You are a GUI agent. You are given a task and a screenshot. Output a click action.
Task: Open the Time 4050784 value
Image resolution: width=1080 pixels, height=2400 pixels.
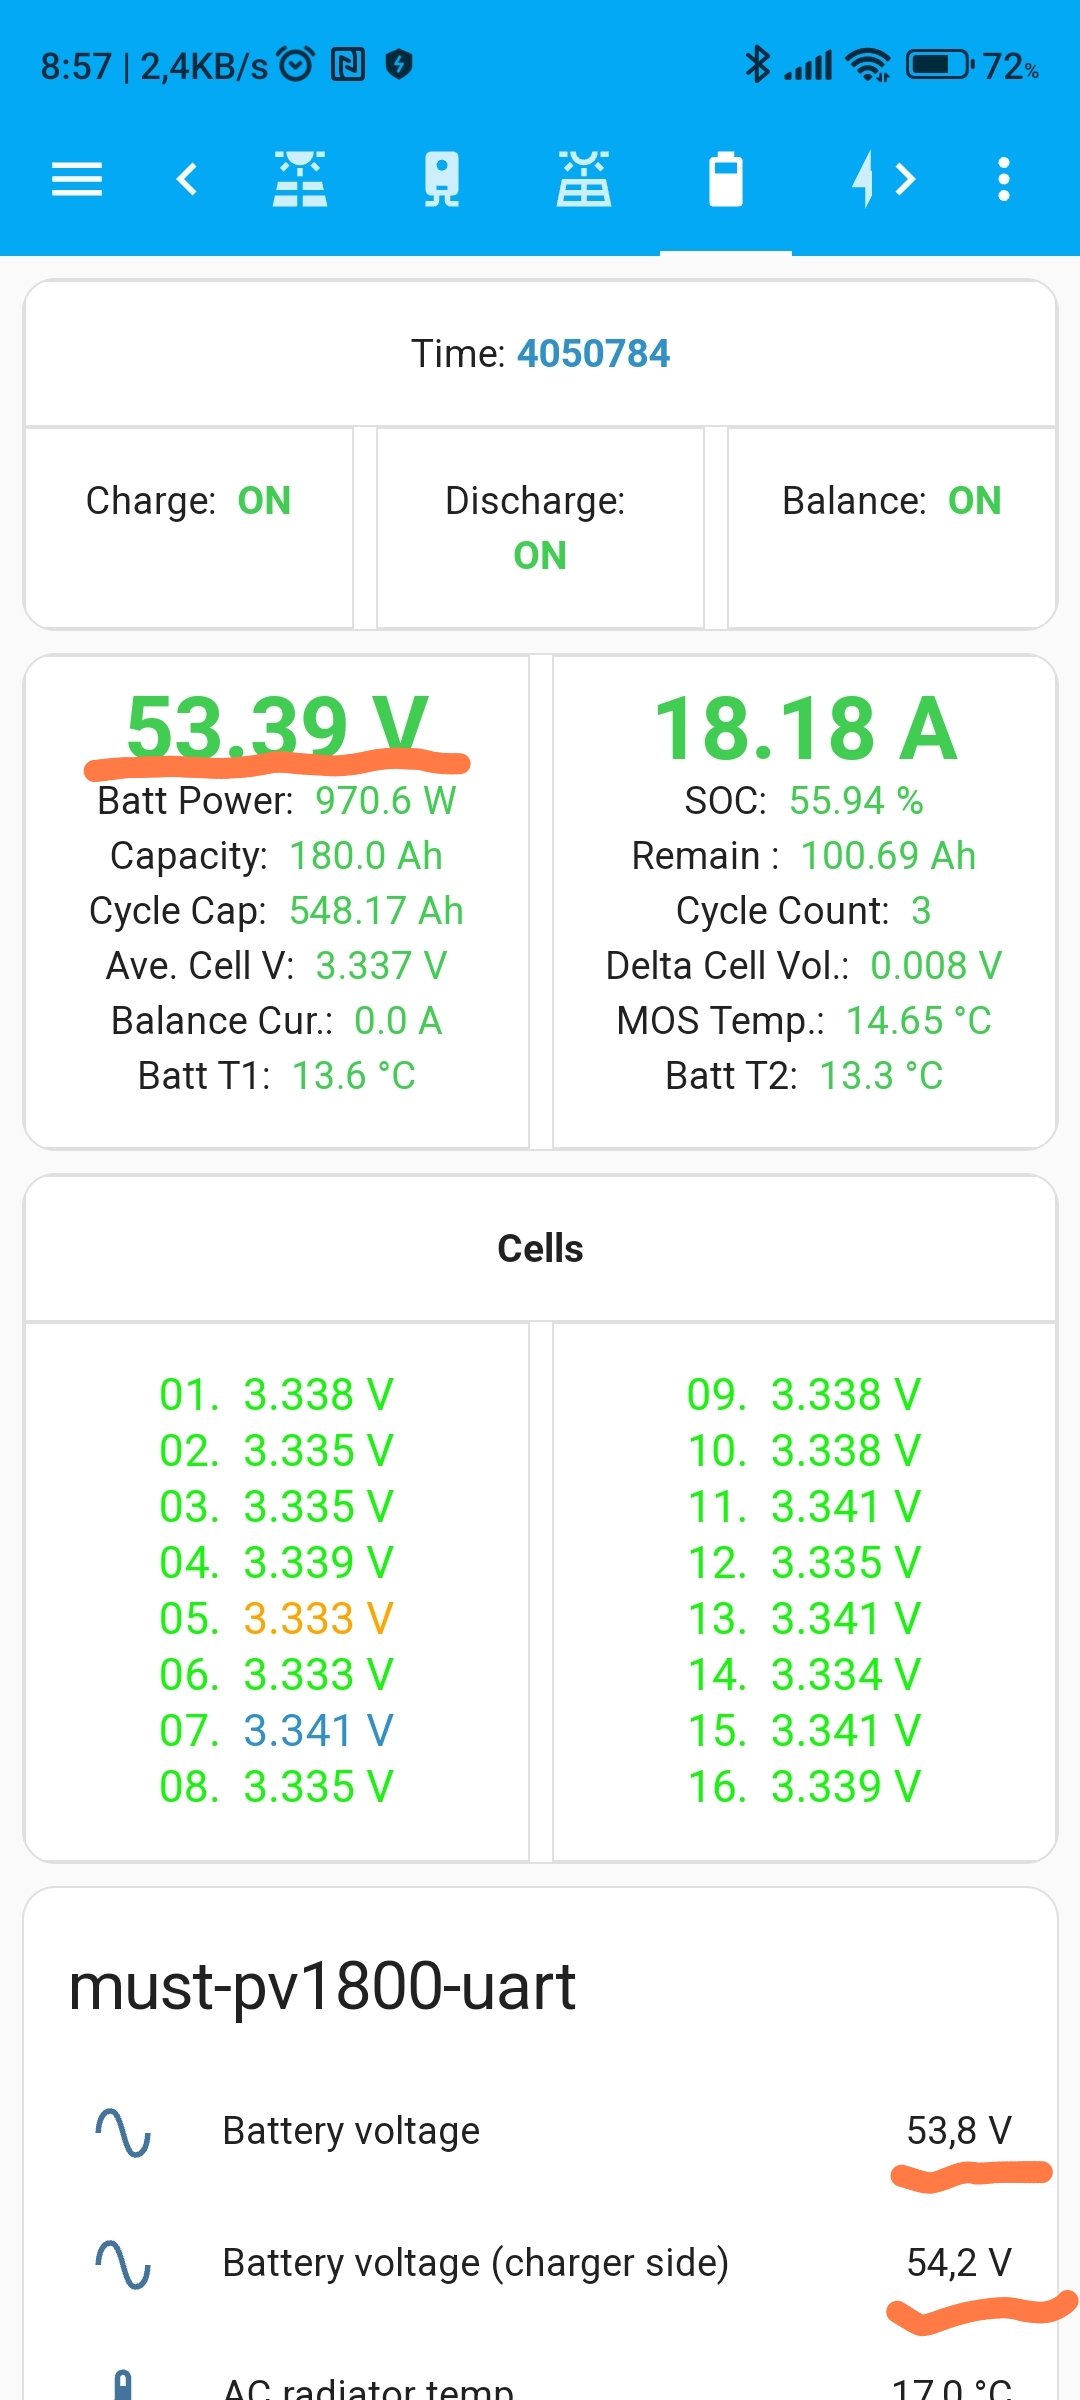(593, 354)
